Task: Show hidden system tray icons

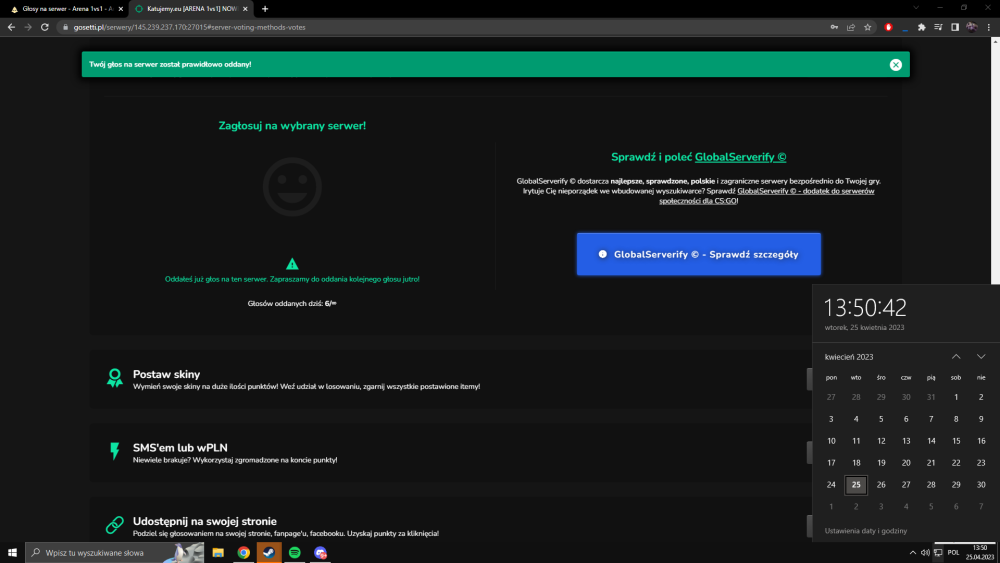Action: pos(913,552)
